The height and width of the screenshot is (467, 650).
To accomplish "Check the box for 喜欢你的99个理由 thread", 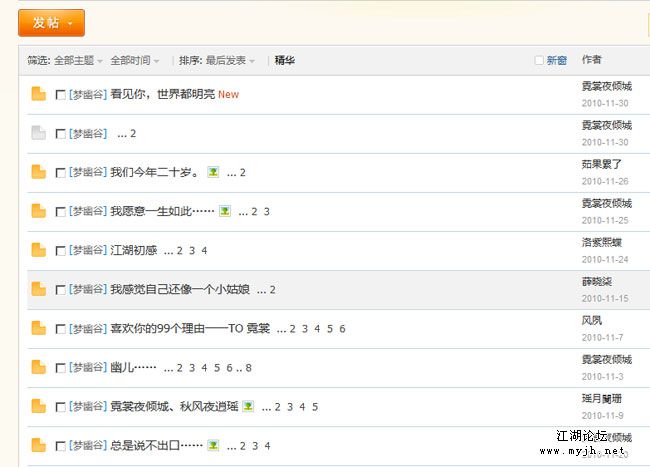I will (x=61, y=329).
